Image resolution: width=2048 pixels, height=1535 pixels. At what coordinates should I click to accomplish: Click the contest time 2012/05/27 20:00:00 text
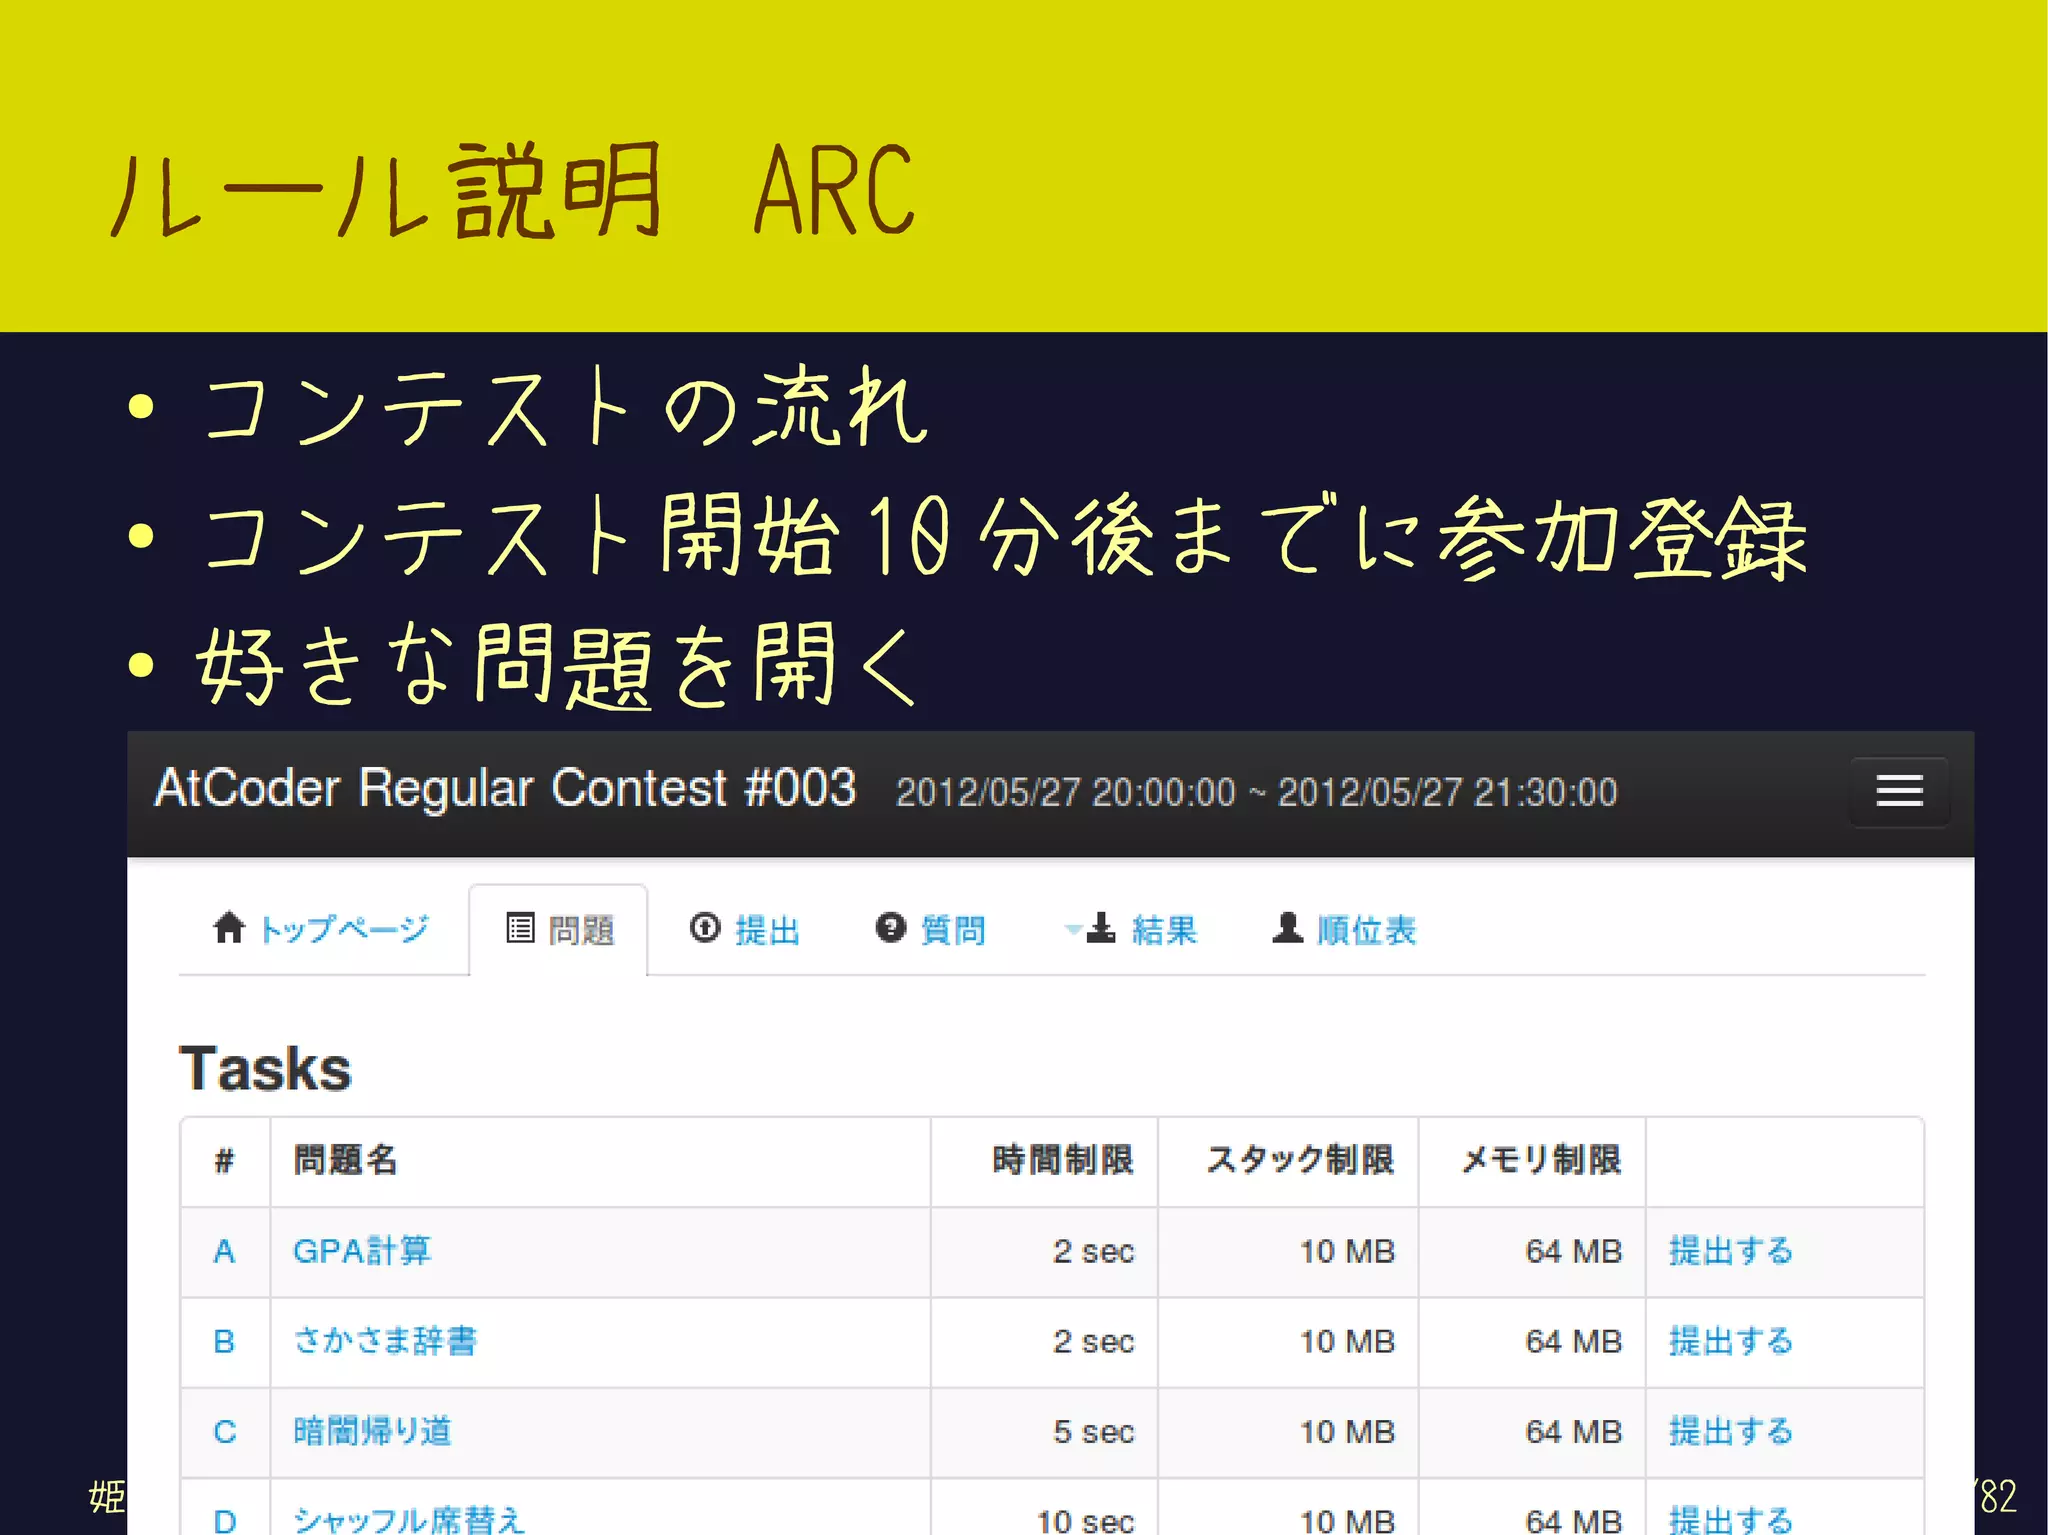click(x=1066, y=792)
